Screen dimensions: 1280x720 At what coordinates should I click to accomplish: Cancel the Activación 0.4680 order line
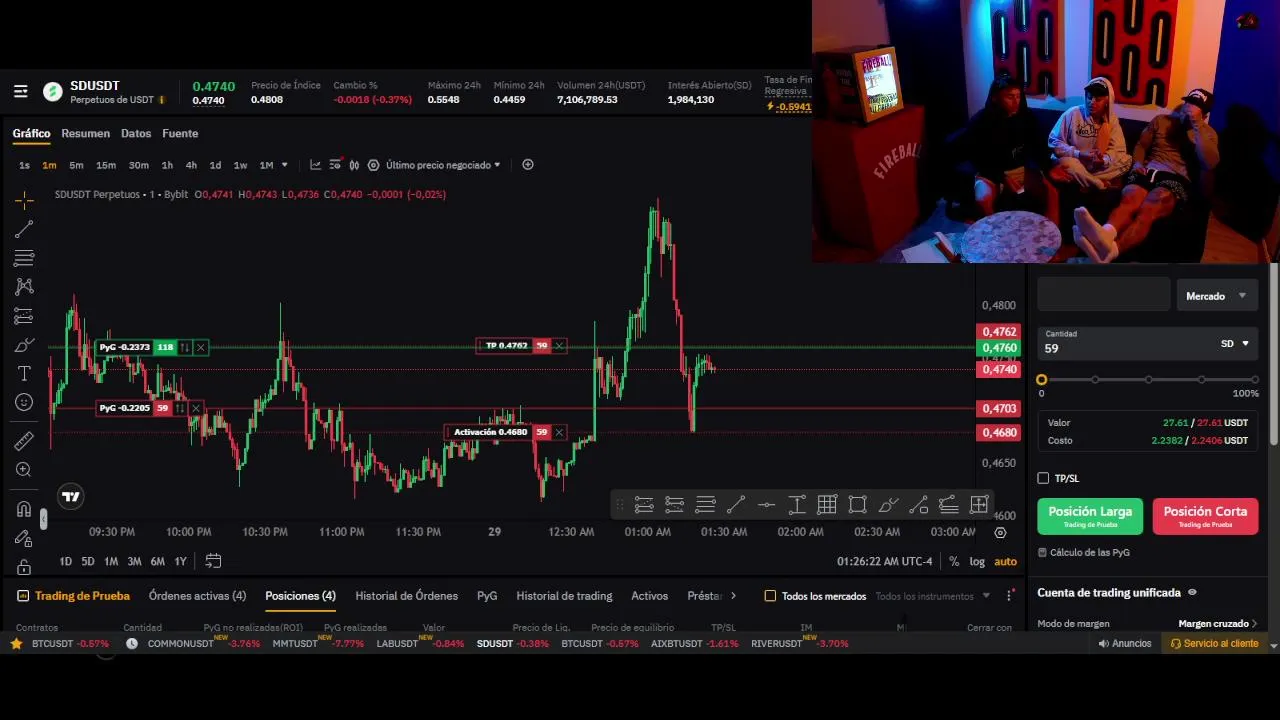559,433
